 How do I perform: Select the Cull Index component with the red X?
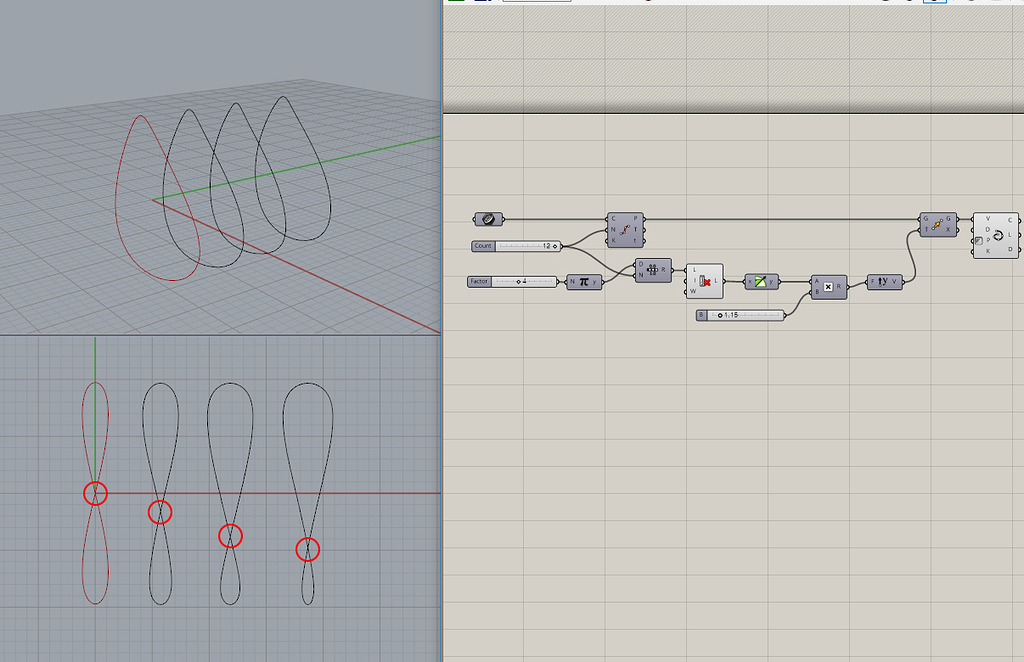click(704, 281)
